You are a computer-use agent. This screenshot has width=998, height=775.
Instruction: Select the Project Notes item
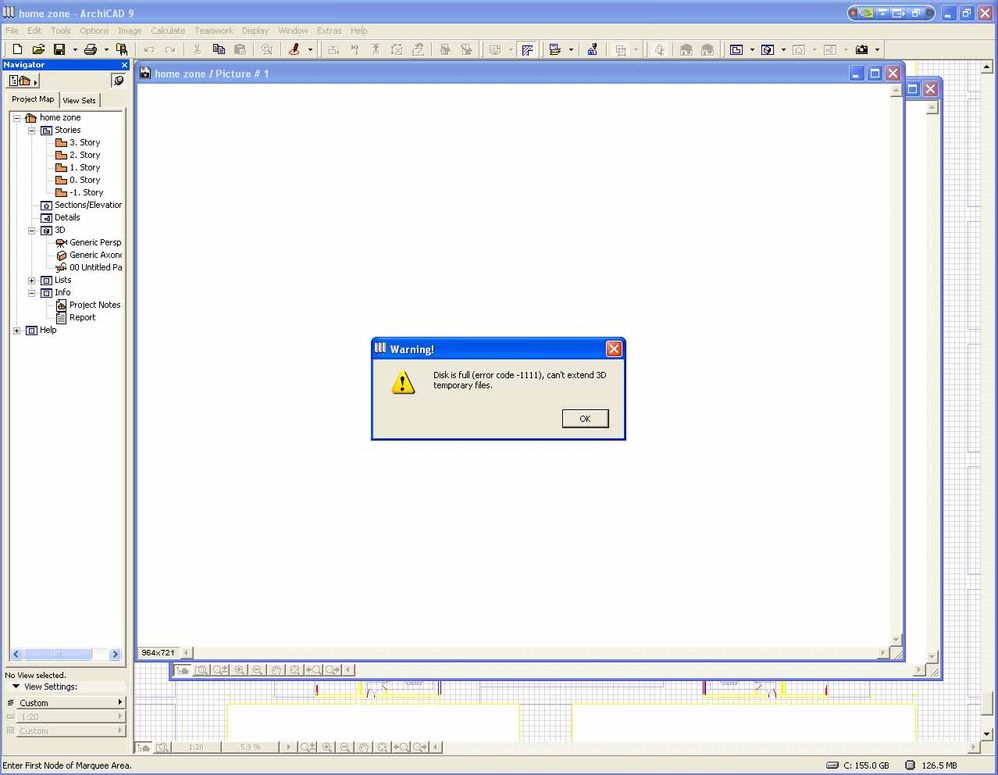point(88,305)
